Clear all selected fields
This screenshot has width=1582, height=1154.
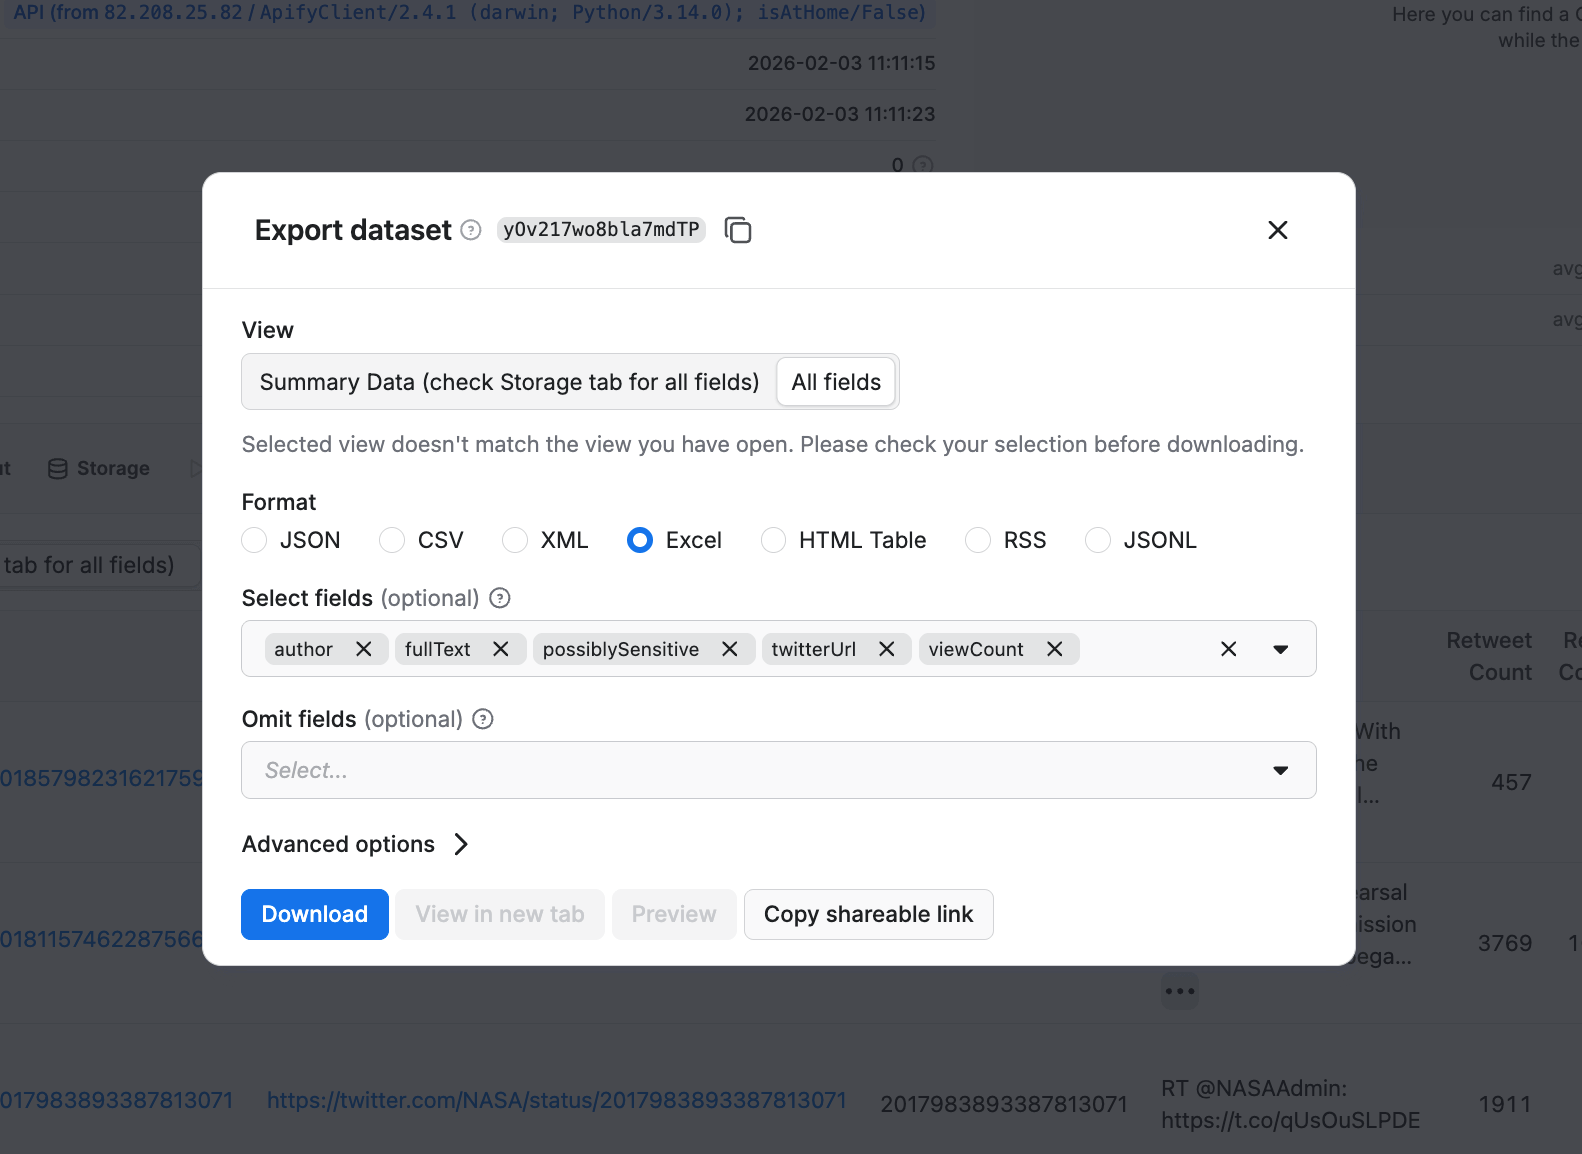(1228, 649)
